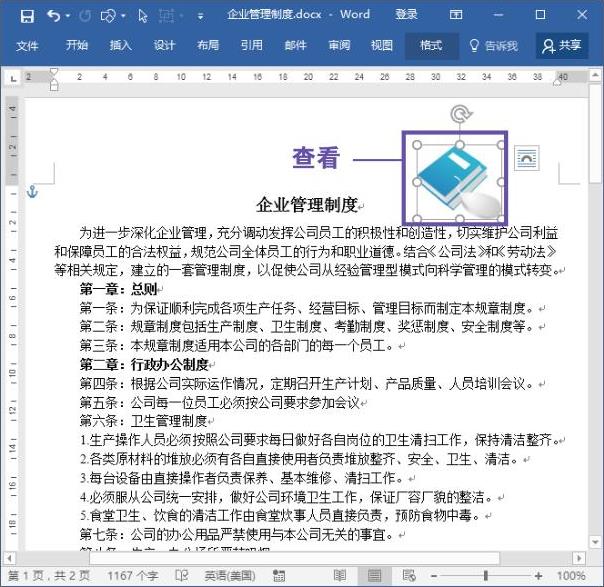Open the layout options button beside picture
Screen dimensions: 604x587
pyautogui.click(x=527, y=158)
